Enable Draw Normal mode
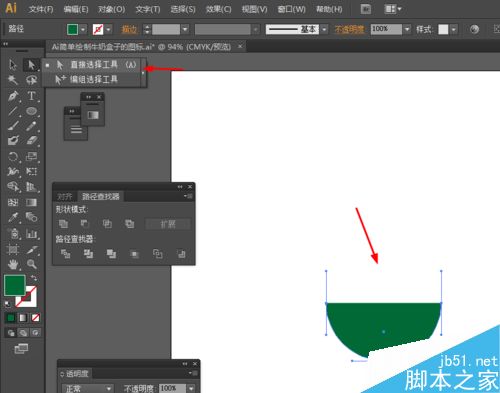The height and width of the screenshot is (393, 500). (11, 332)
